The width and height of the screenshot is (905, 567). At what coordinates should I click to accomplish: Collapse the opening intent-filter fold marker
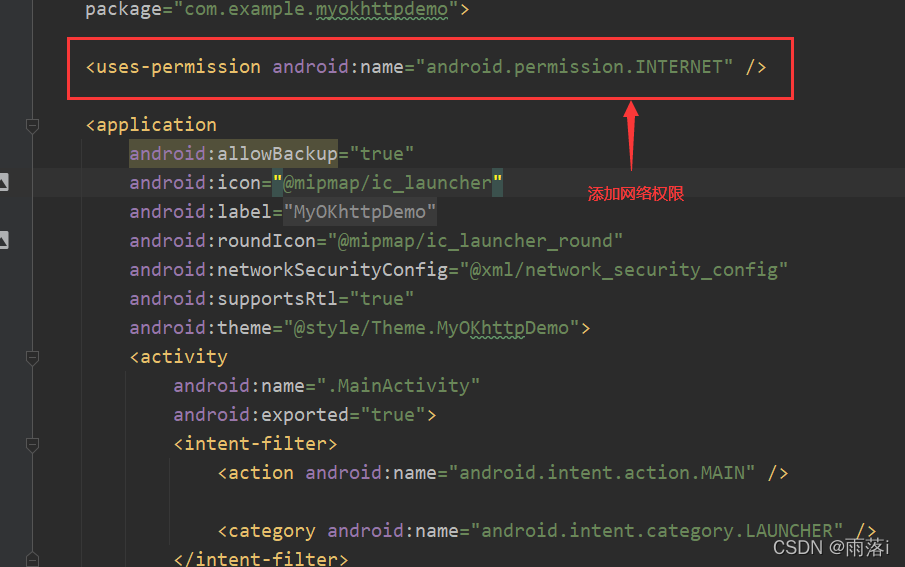coord(32,443)
